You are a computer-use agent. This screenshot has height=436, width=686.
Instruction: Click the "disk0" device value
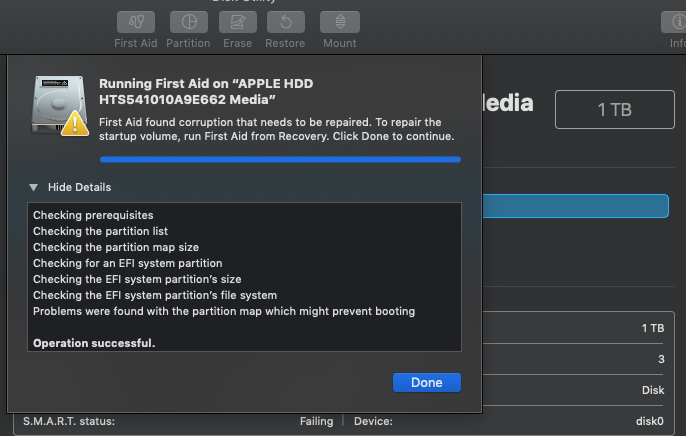pyautogui.click(x=650, y=421)
